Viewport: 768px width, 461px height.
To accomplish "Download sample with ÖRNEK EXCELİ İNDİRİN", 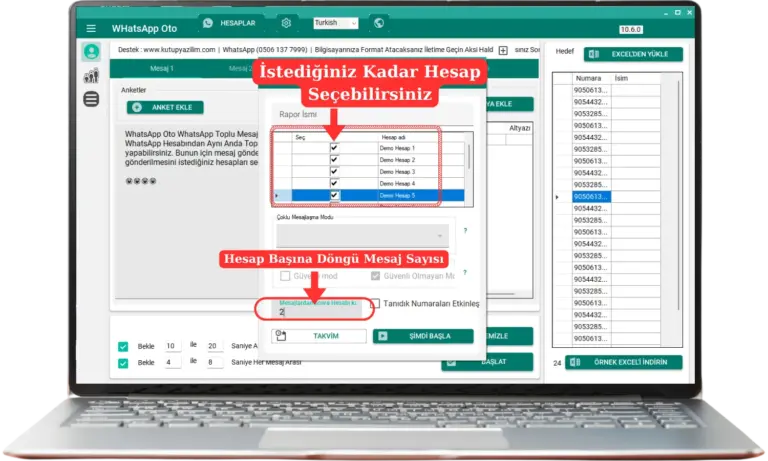I will point(624,363).
